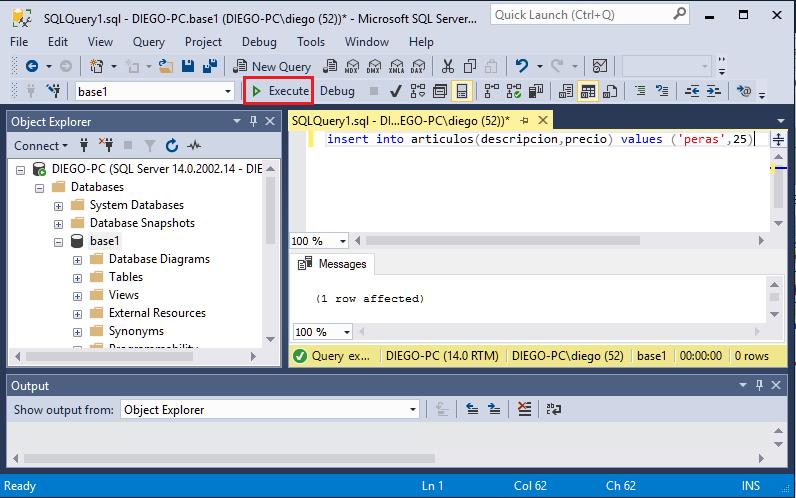
Task: Open Database Engine Query icon beside New Query
Action: click(x=330, y=66)
